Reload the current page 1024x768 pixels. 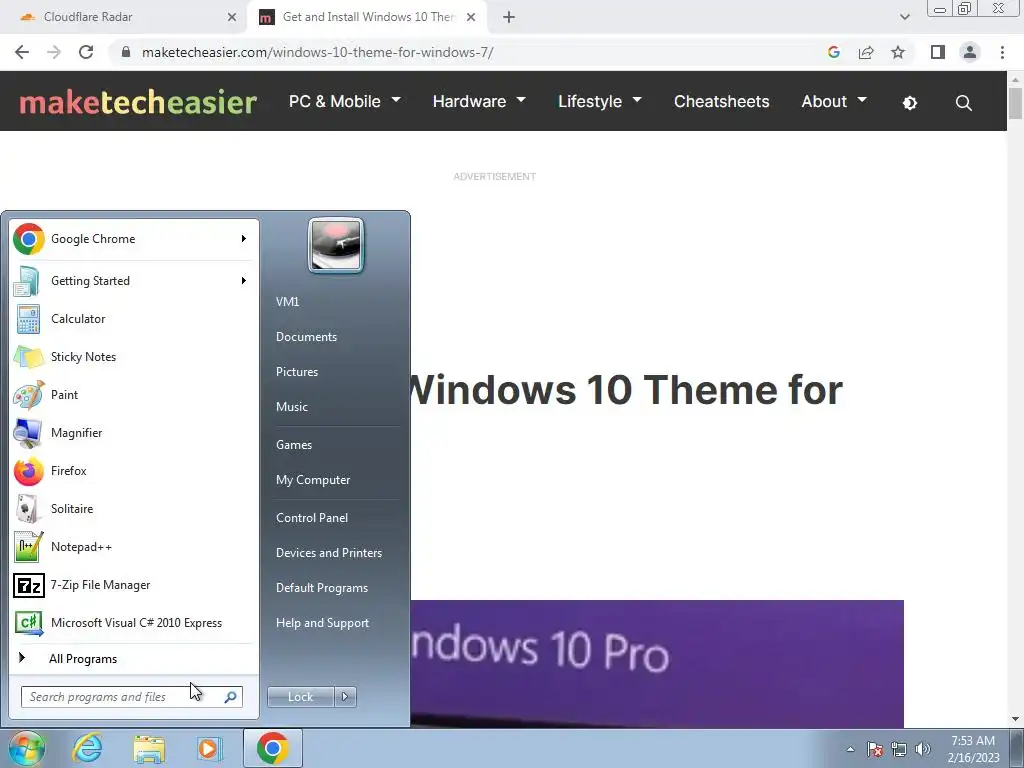(x=86, y=52)
